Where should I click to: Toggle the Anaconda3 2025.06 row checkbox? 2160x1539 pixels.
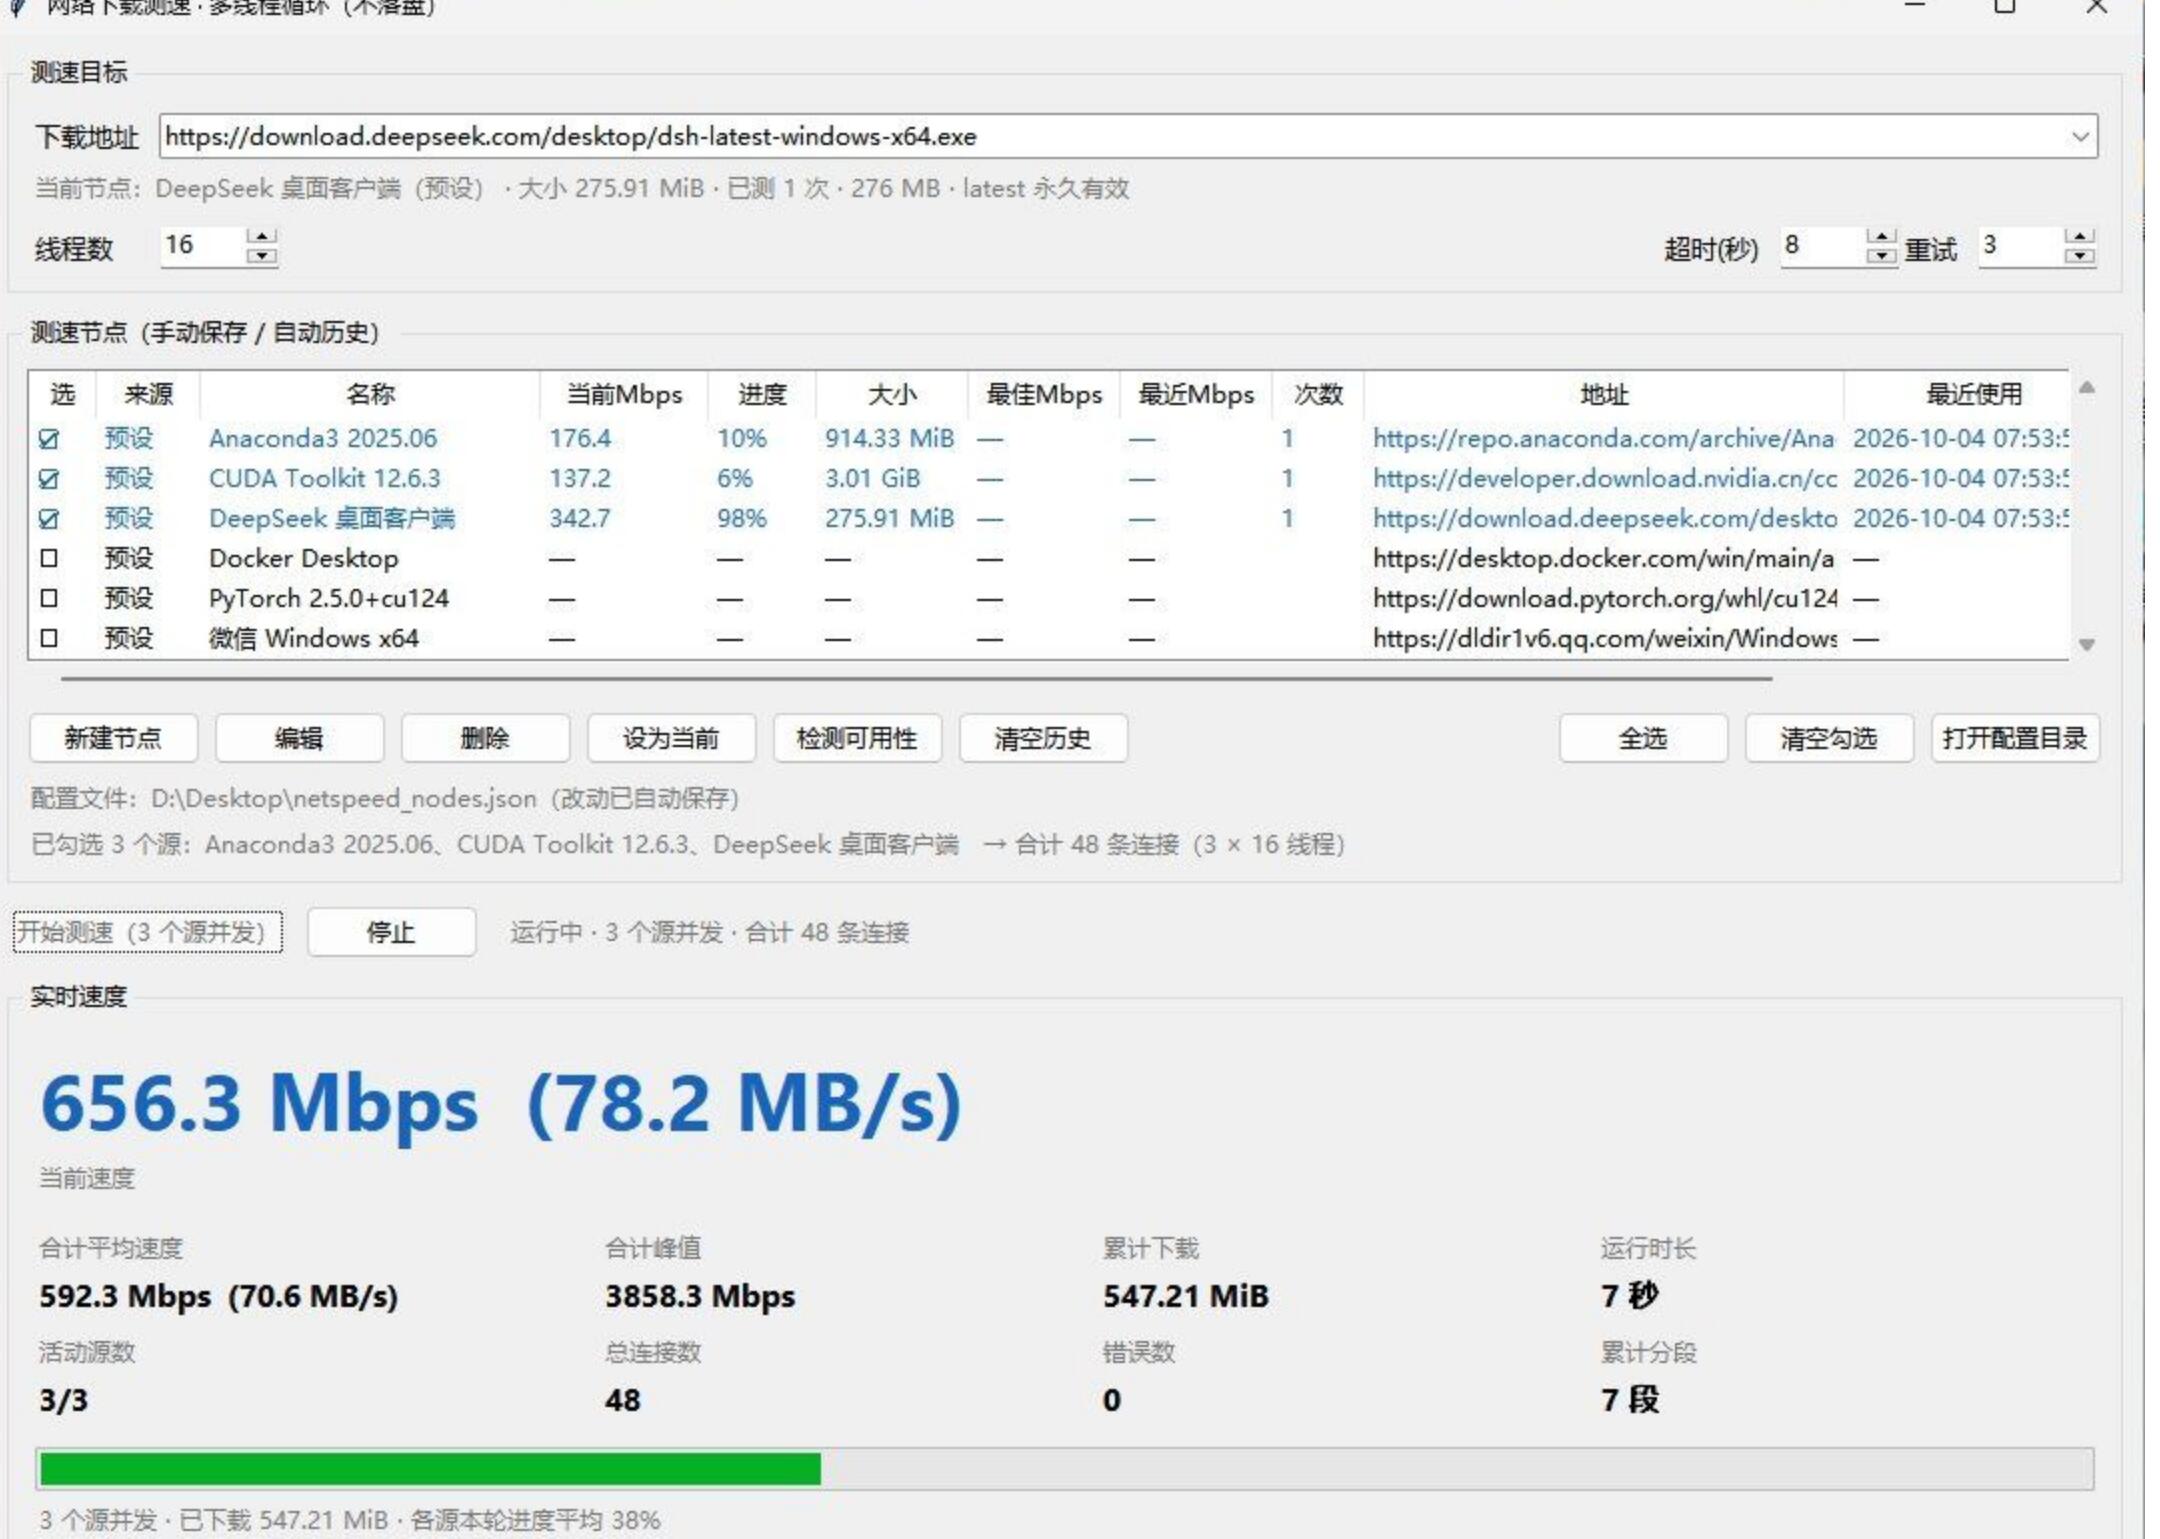(48, 439)
